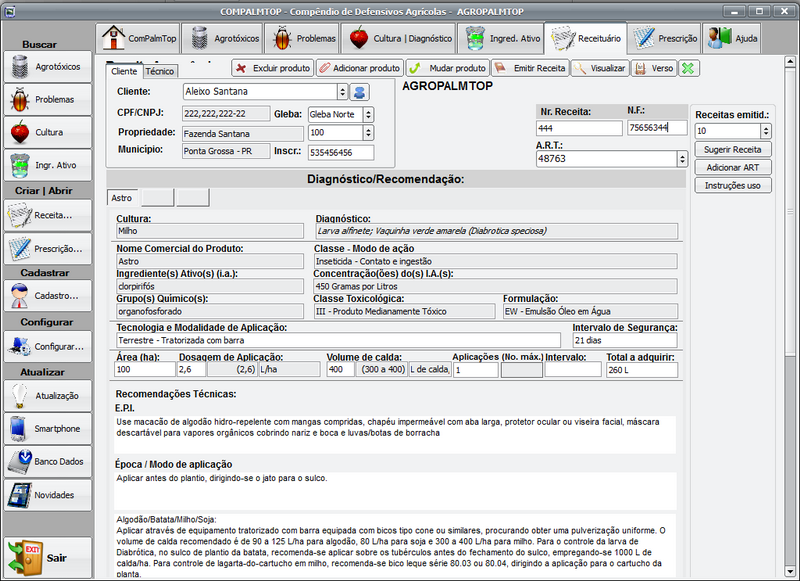Image resolution: width=800 pixels, height=581 pixels.
Task: Click the blue client icon beside Cliente
Action: (360, 92)
